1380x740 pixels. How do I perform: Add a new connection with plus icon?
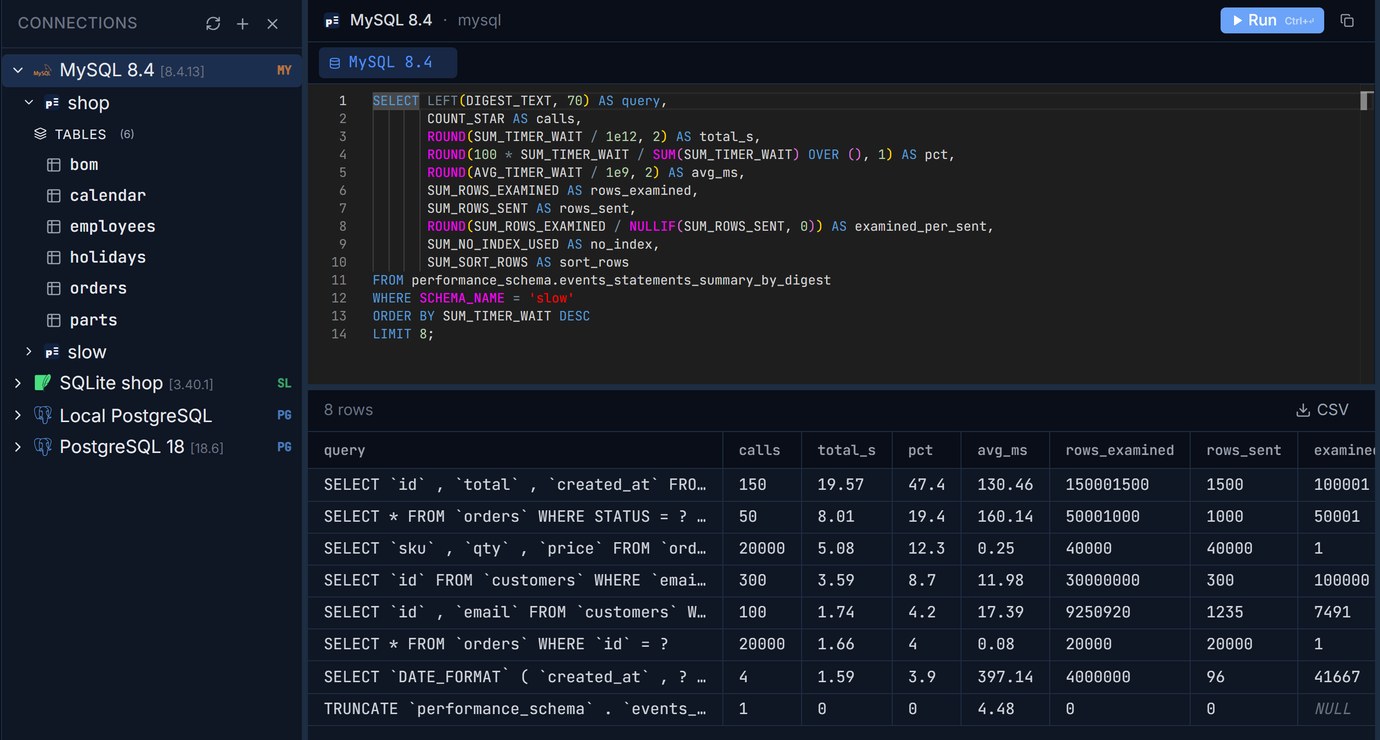[x=242, y=23]
